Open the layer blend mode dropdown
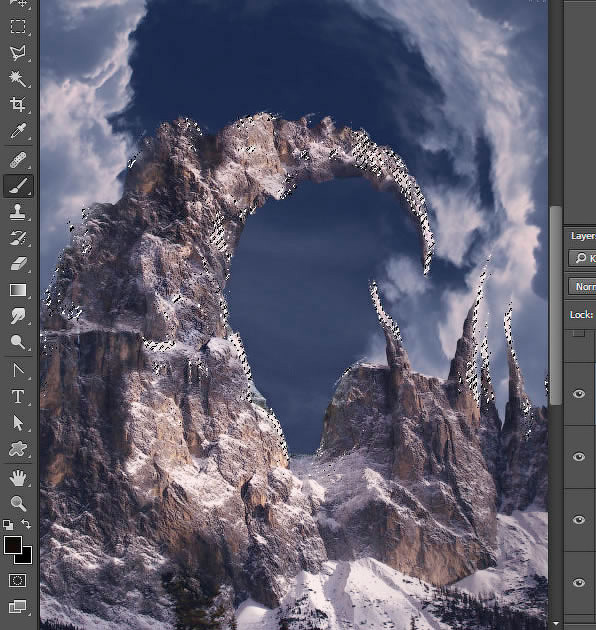This screenshot has height=630, width=596. [x=582, y=286]
